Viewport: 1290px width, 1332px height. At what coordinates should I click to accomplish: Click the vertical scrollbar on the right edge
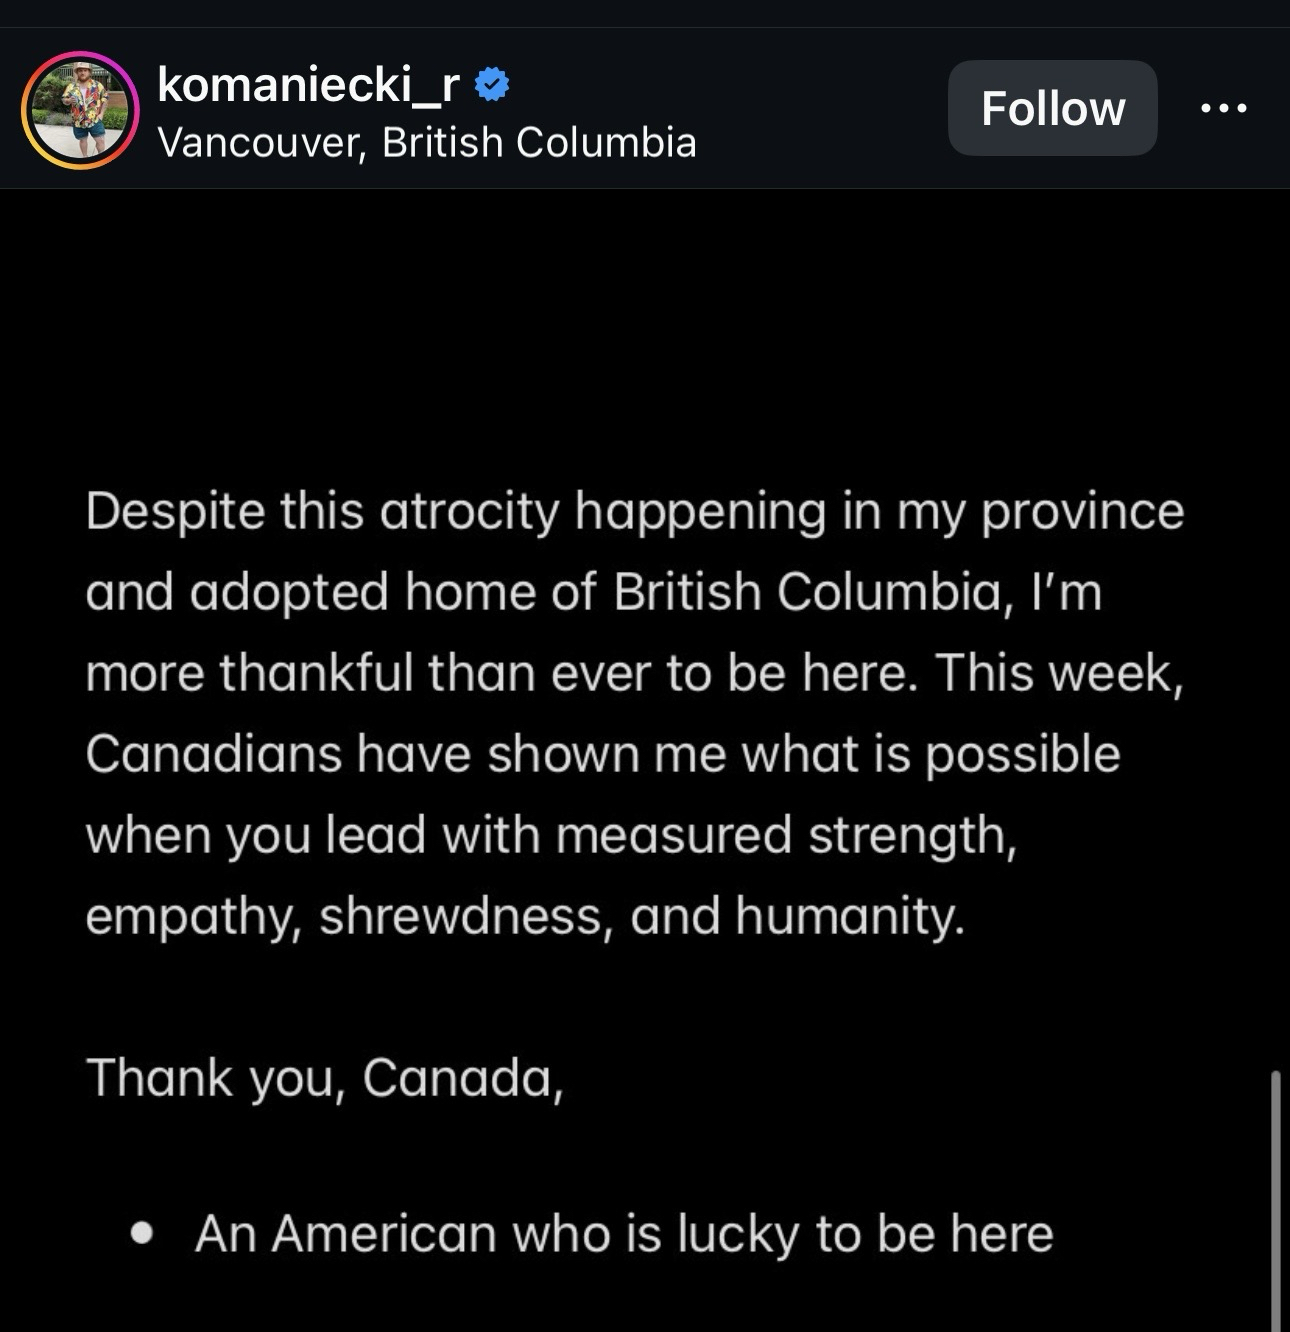(1275, 1200)
